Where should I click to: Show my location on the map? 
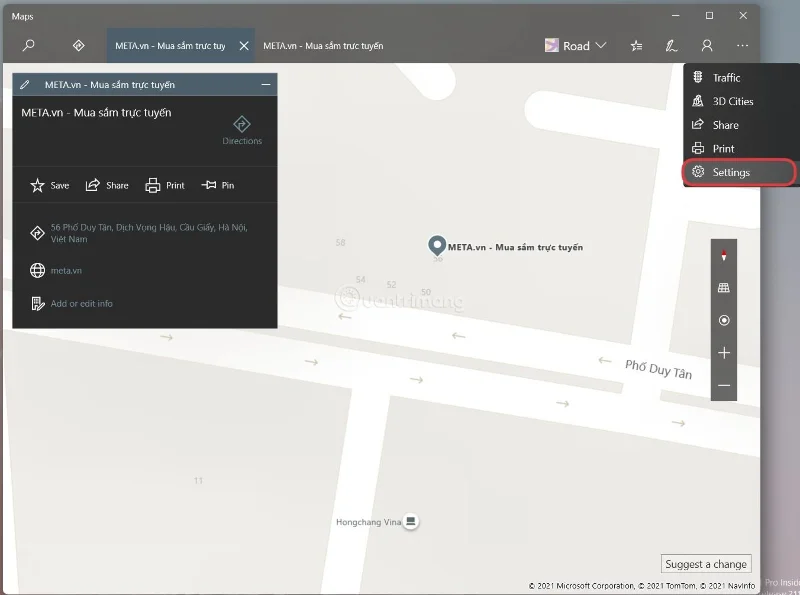click(723, 320)
